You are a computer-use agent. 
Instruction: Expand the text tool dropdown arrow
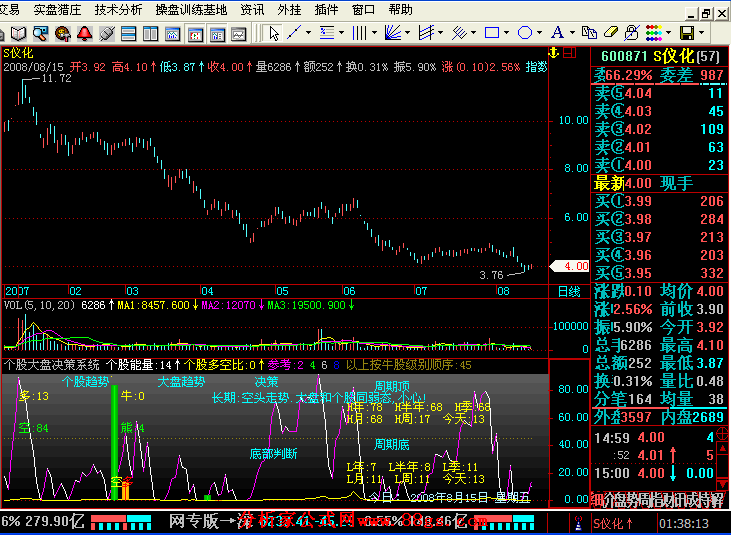[x=572, y=33]
